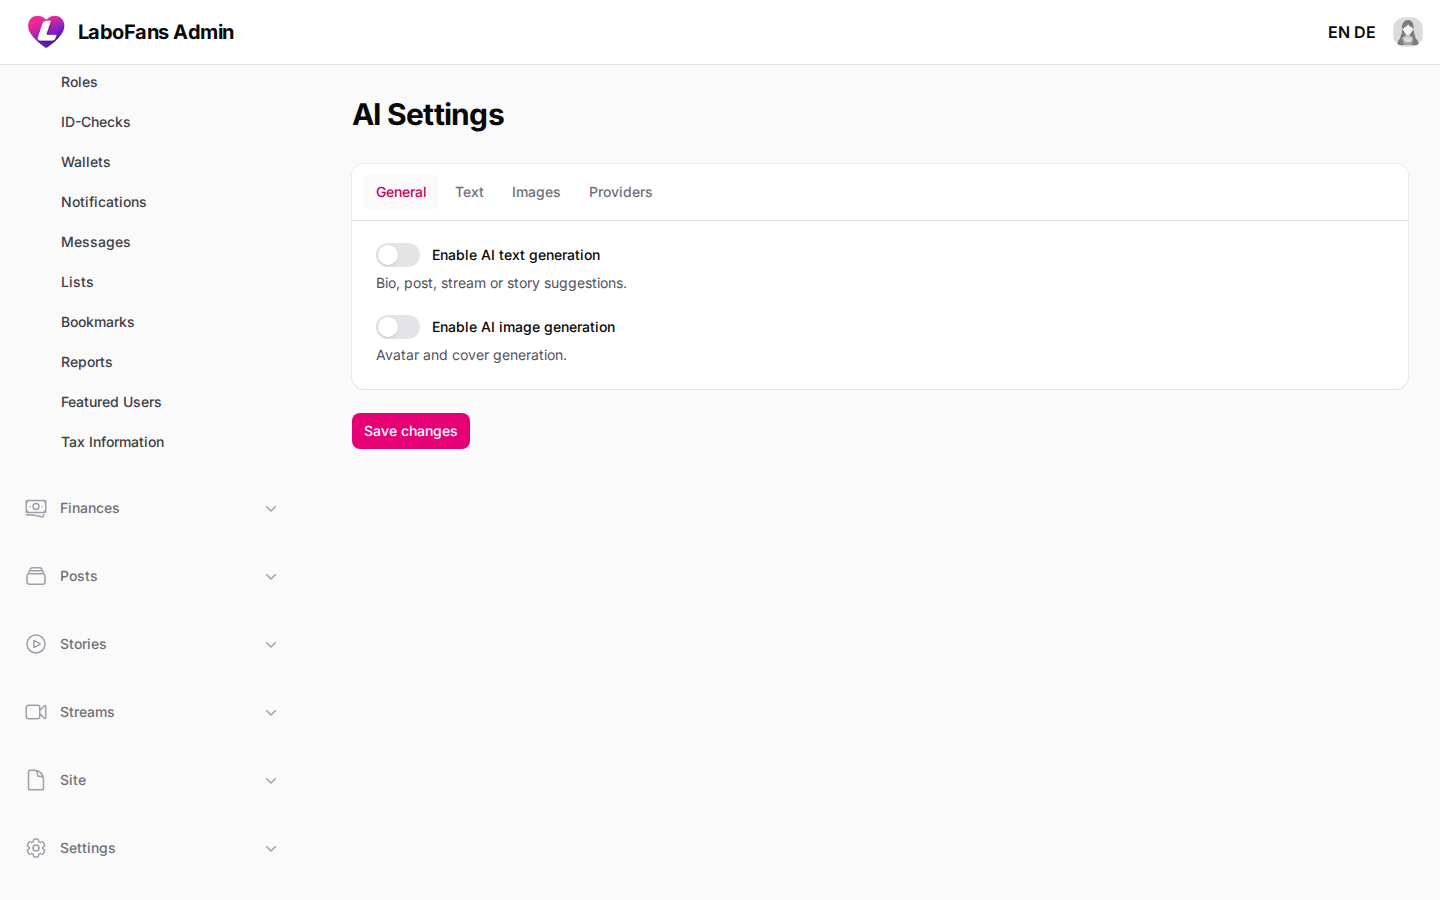Click the 'Enable AI text generation' label
Viewport: 1440px width, 900px height.
tap(516, 255)
